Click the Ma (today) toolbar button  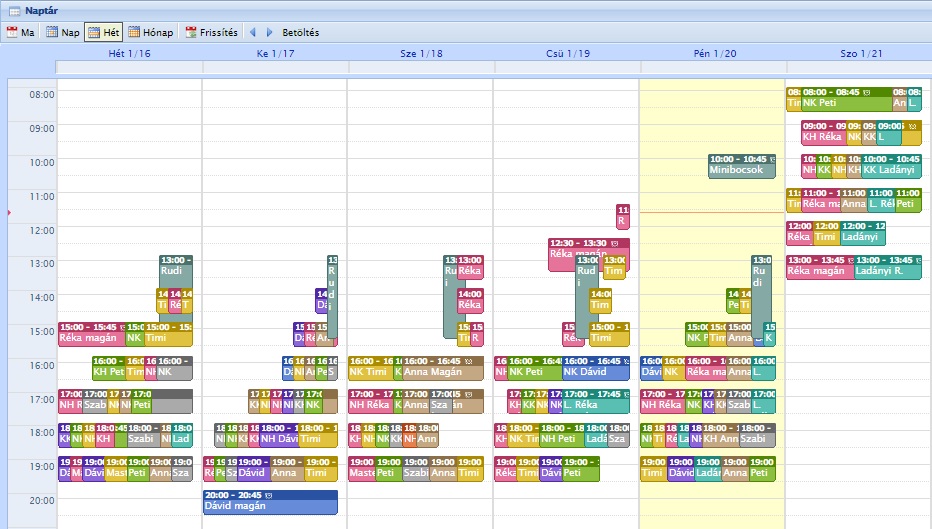pyautogui.click(x=21, y=32)
